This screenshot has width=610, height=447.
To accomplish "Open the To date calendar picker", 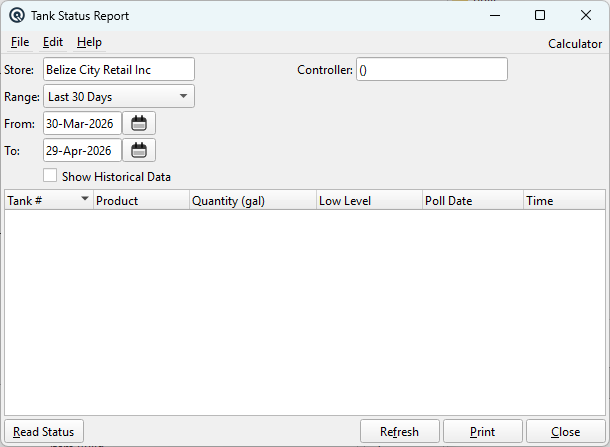I will tap(139, 150).
